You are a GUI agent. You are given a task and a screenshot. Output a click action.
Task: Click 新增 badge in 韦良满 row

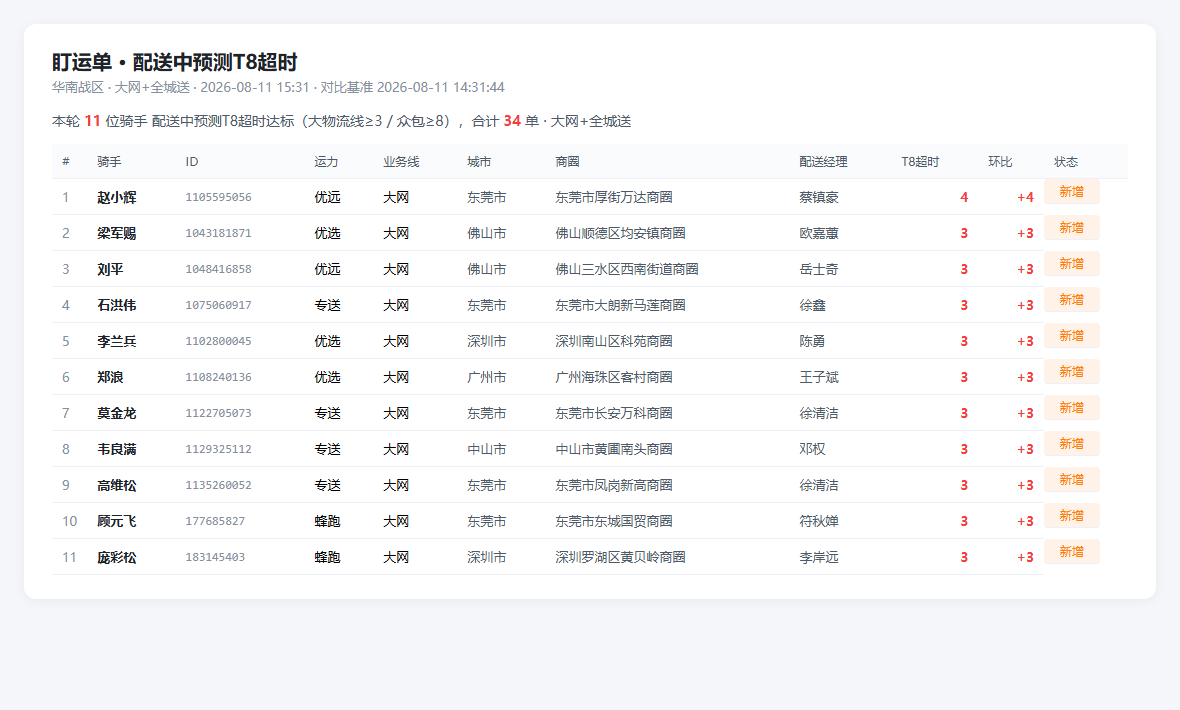[x=1072, y=444]
